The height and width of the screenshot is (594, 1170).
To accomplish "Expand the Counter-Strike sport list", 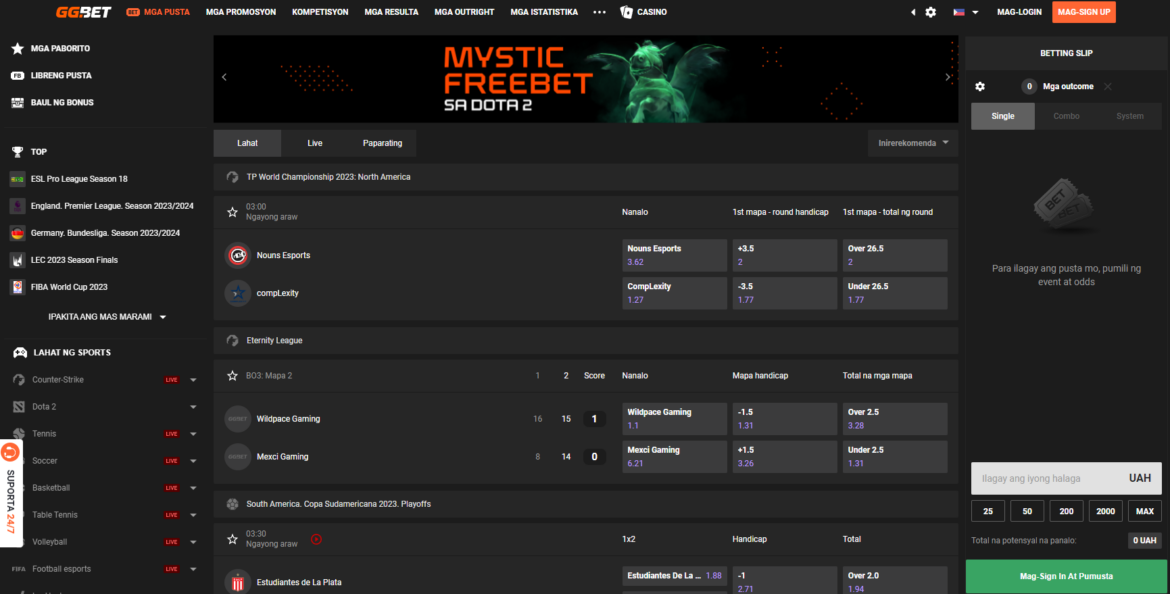I will coord(193,380).
